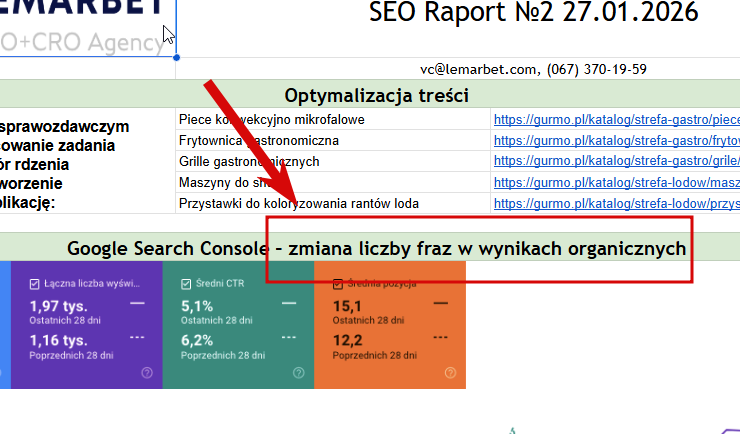Open the gurmo.pl strefa-lodow przystawki link
This screenshot has width=740, height=434.
pos(616,203)
